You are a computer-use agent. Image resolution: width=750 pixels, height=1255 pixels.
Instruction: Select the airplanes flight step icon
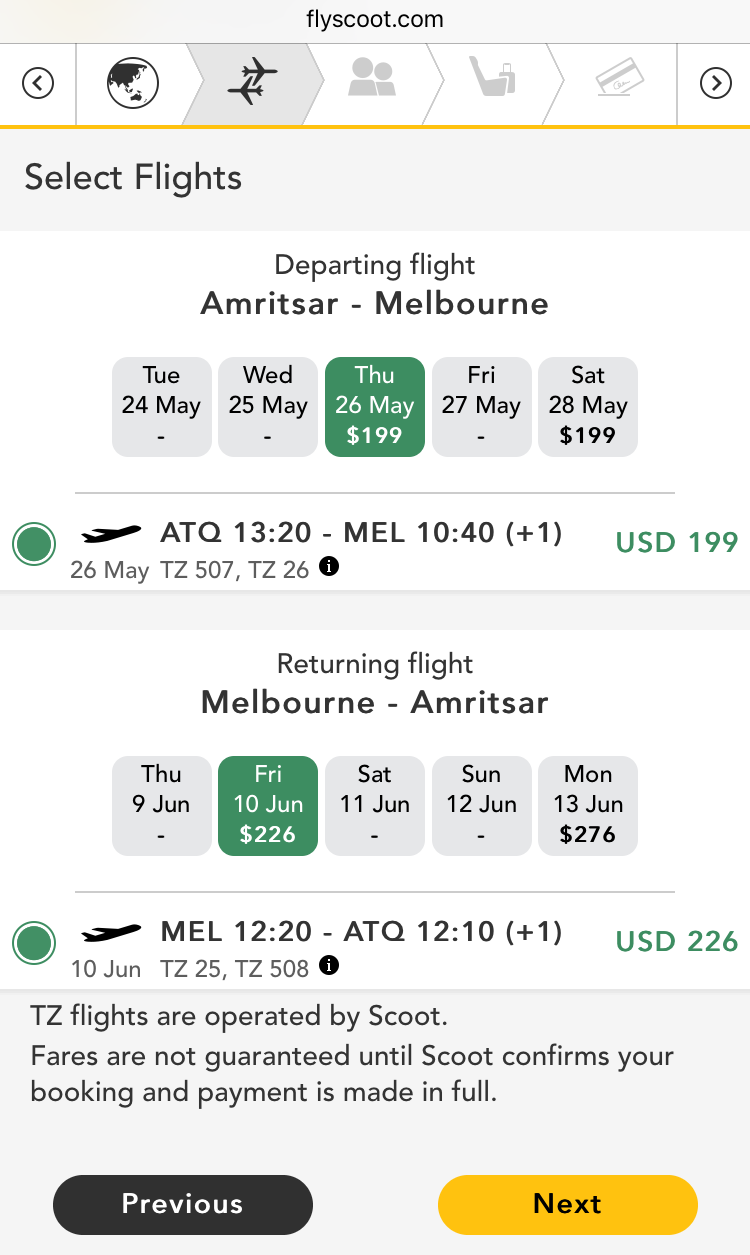[252, 83]
